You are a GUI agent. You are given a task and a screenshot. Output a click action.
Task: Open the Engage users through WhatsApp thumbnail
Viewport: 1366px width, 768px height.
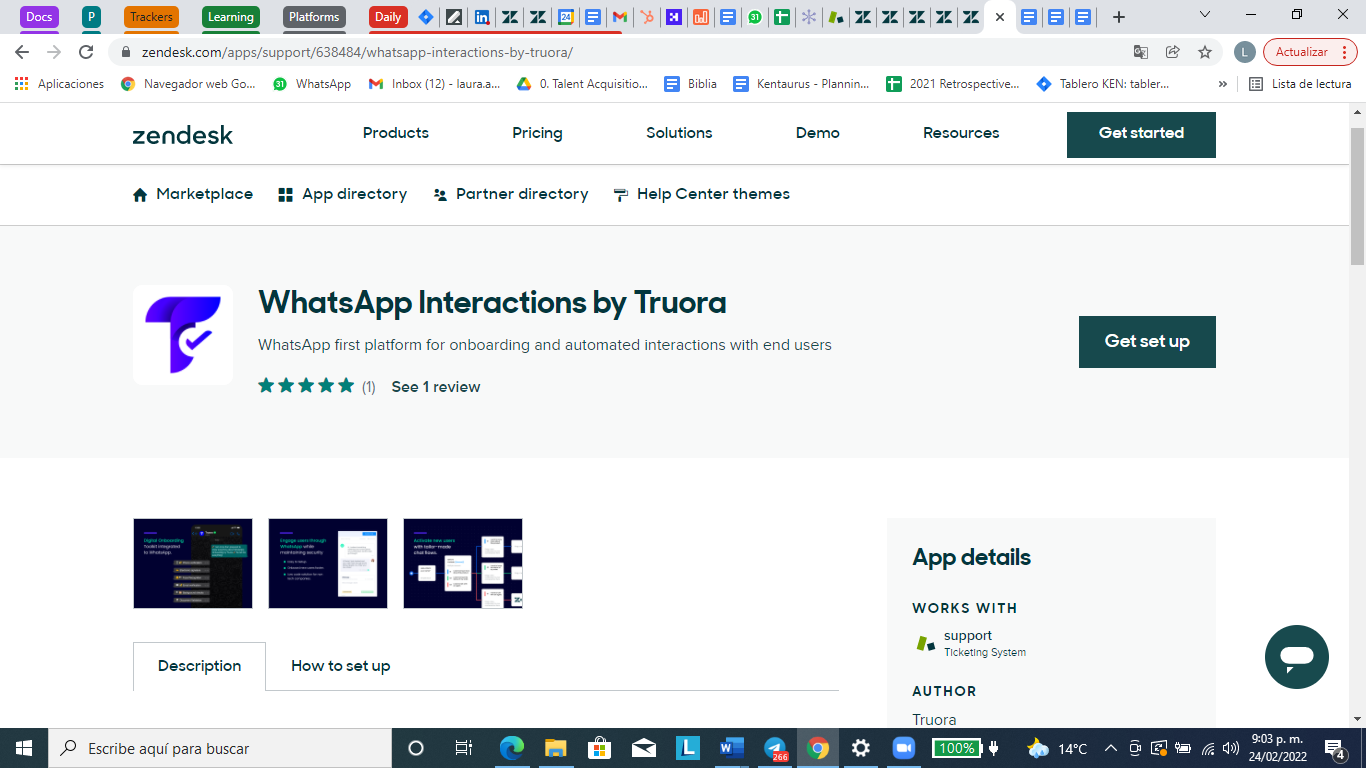click(328, 563)
